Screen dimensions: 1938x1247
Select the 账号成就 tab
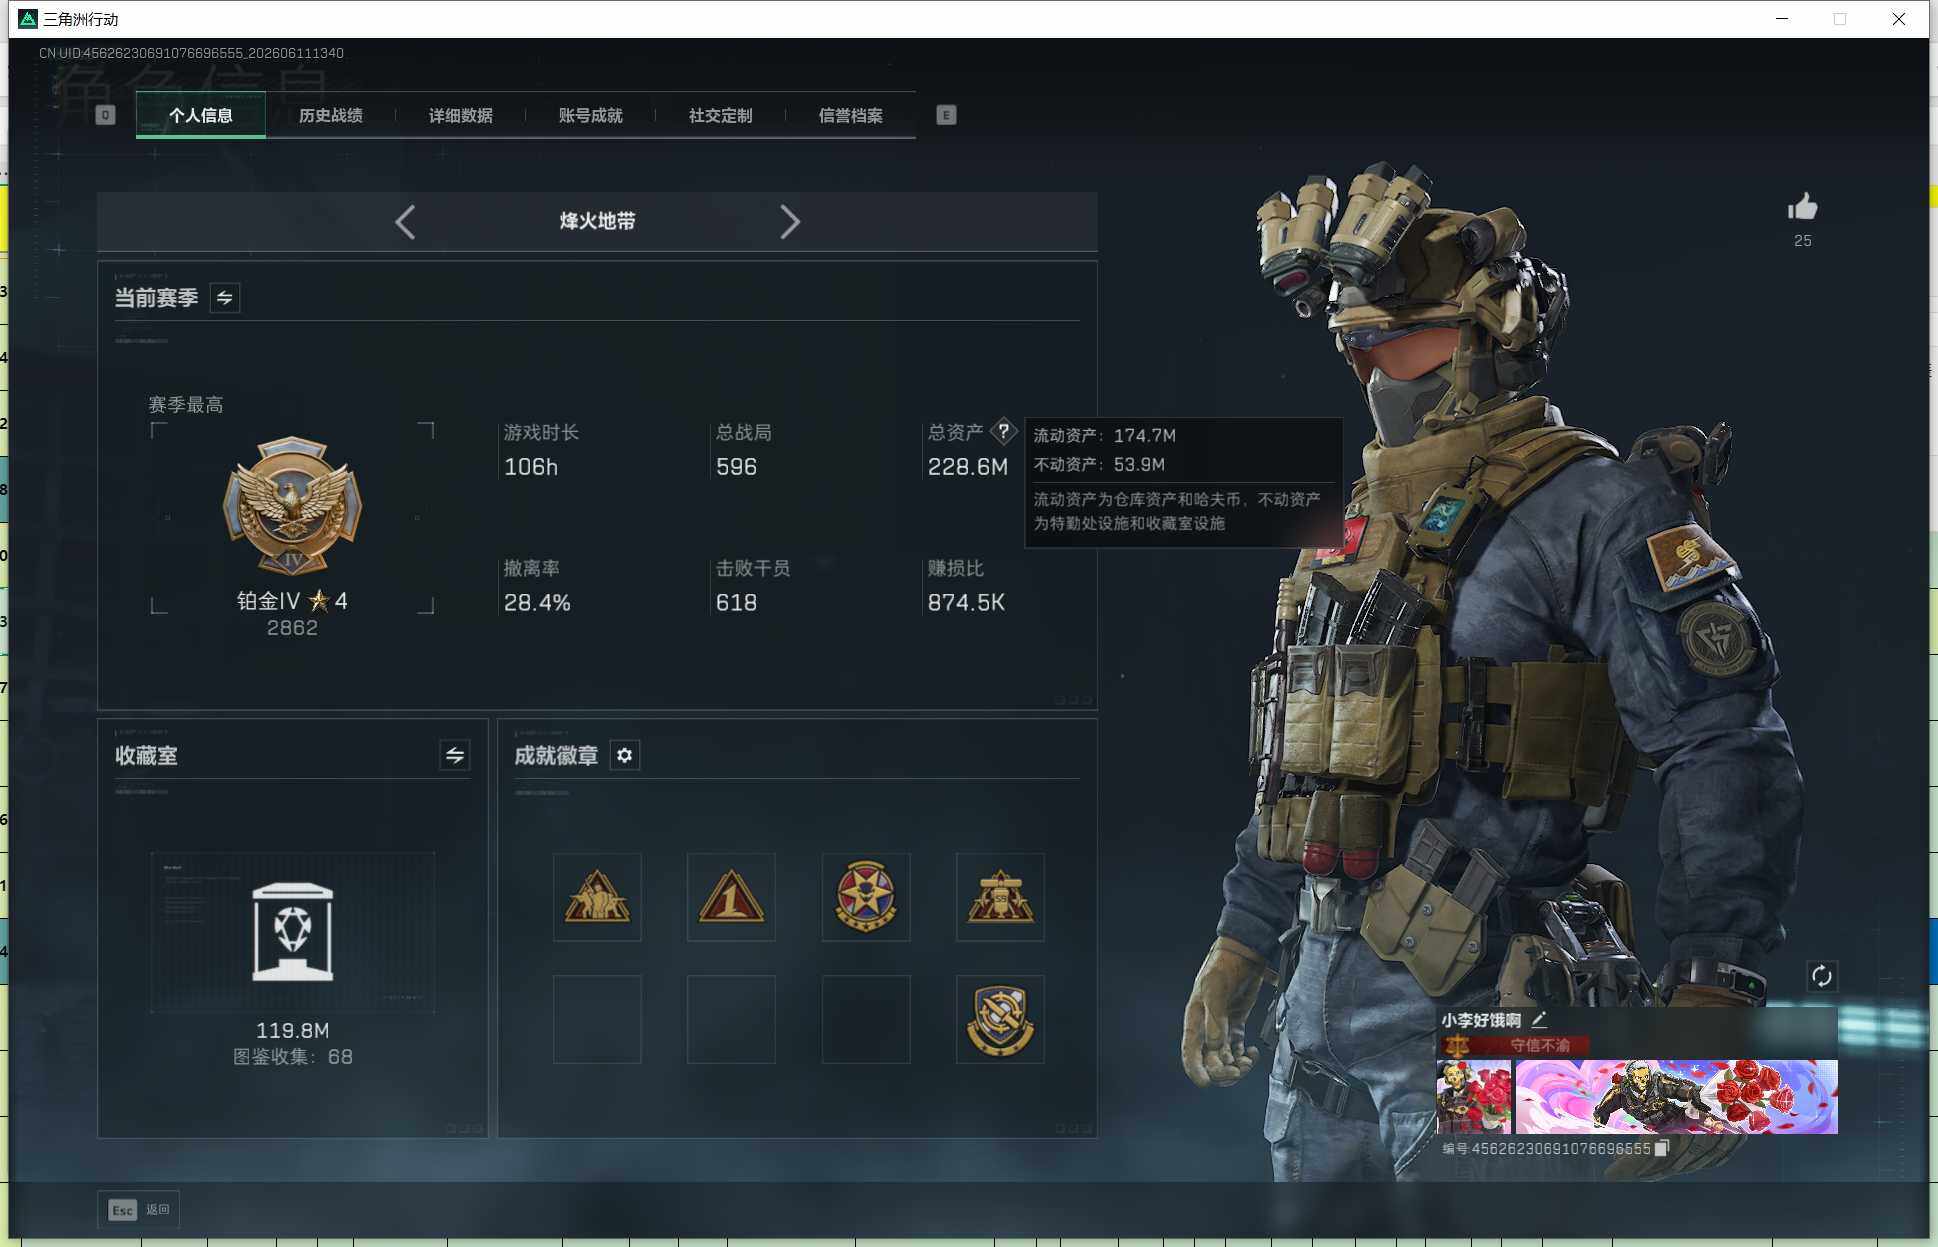(x=590, y=115)
